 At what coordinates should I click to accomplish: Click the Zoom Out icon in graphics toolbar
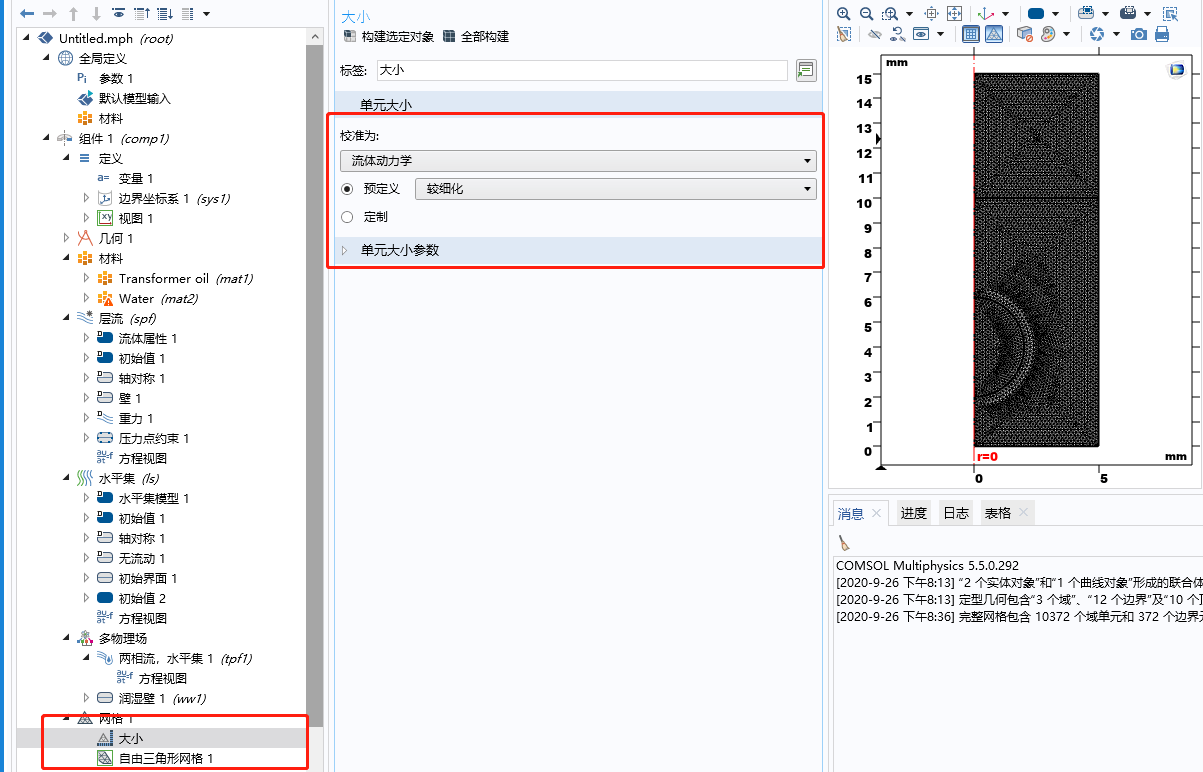click(x=866, y=14)
